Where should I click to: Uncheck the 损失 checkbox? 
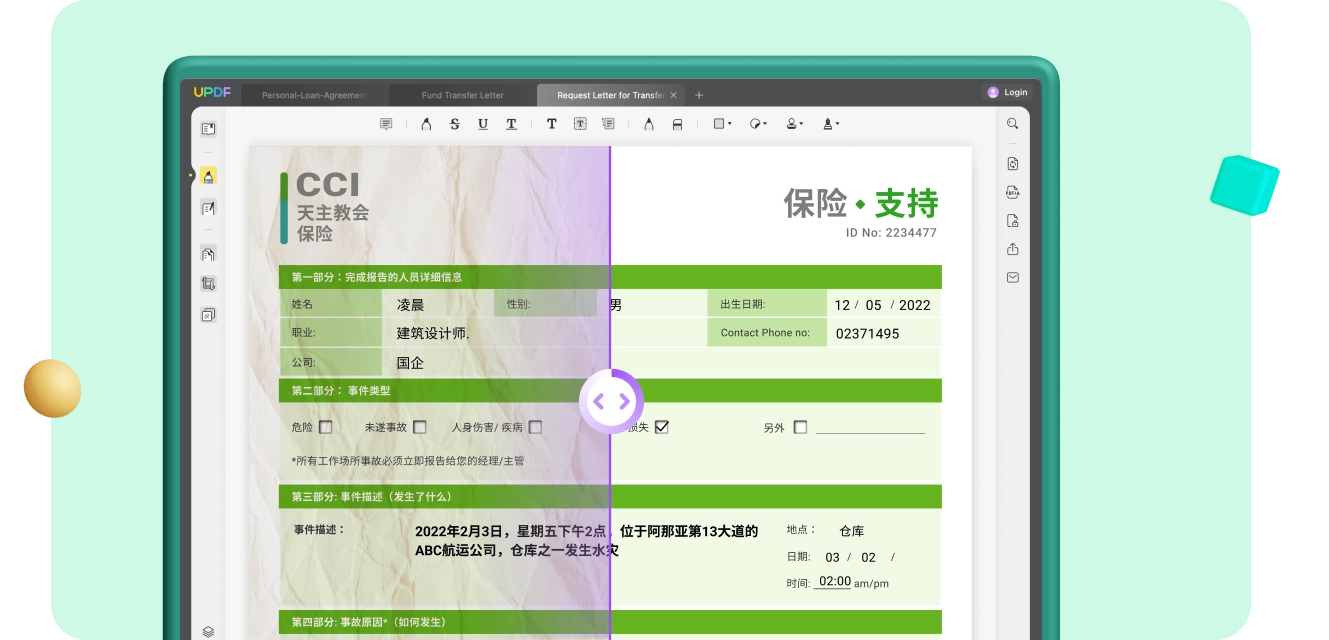point(661,427)
